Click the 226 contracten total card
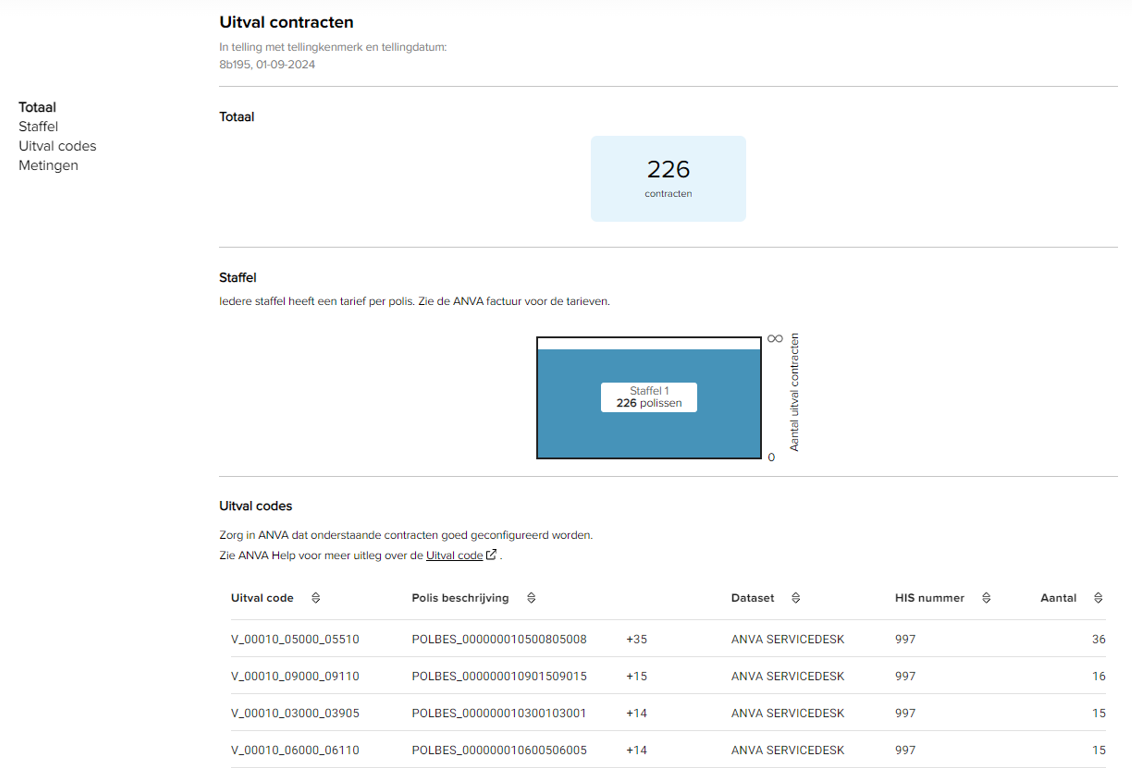1132x768 pixels. pyautogui.click(x=668, y=178)
